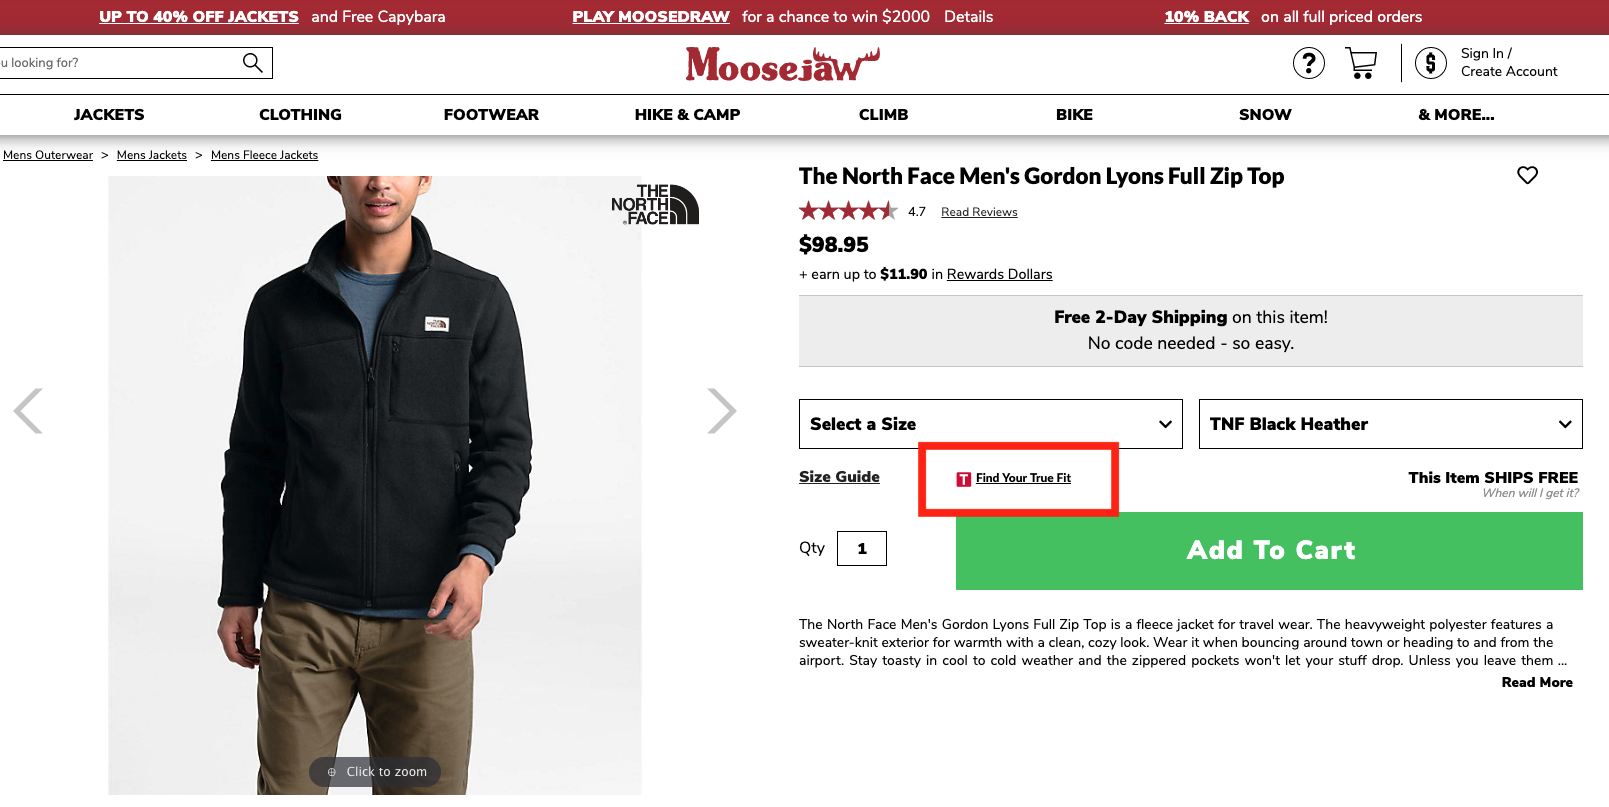Screen dimensions: 1609x807
Task: Expand the Select a Size dropdown
Action: 990,424
